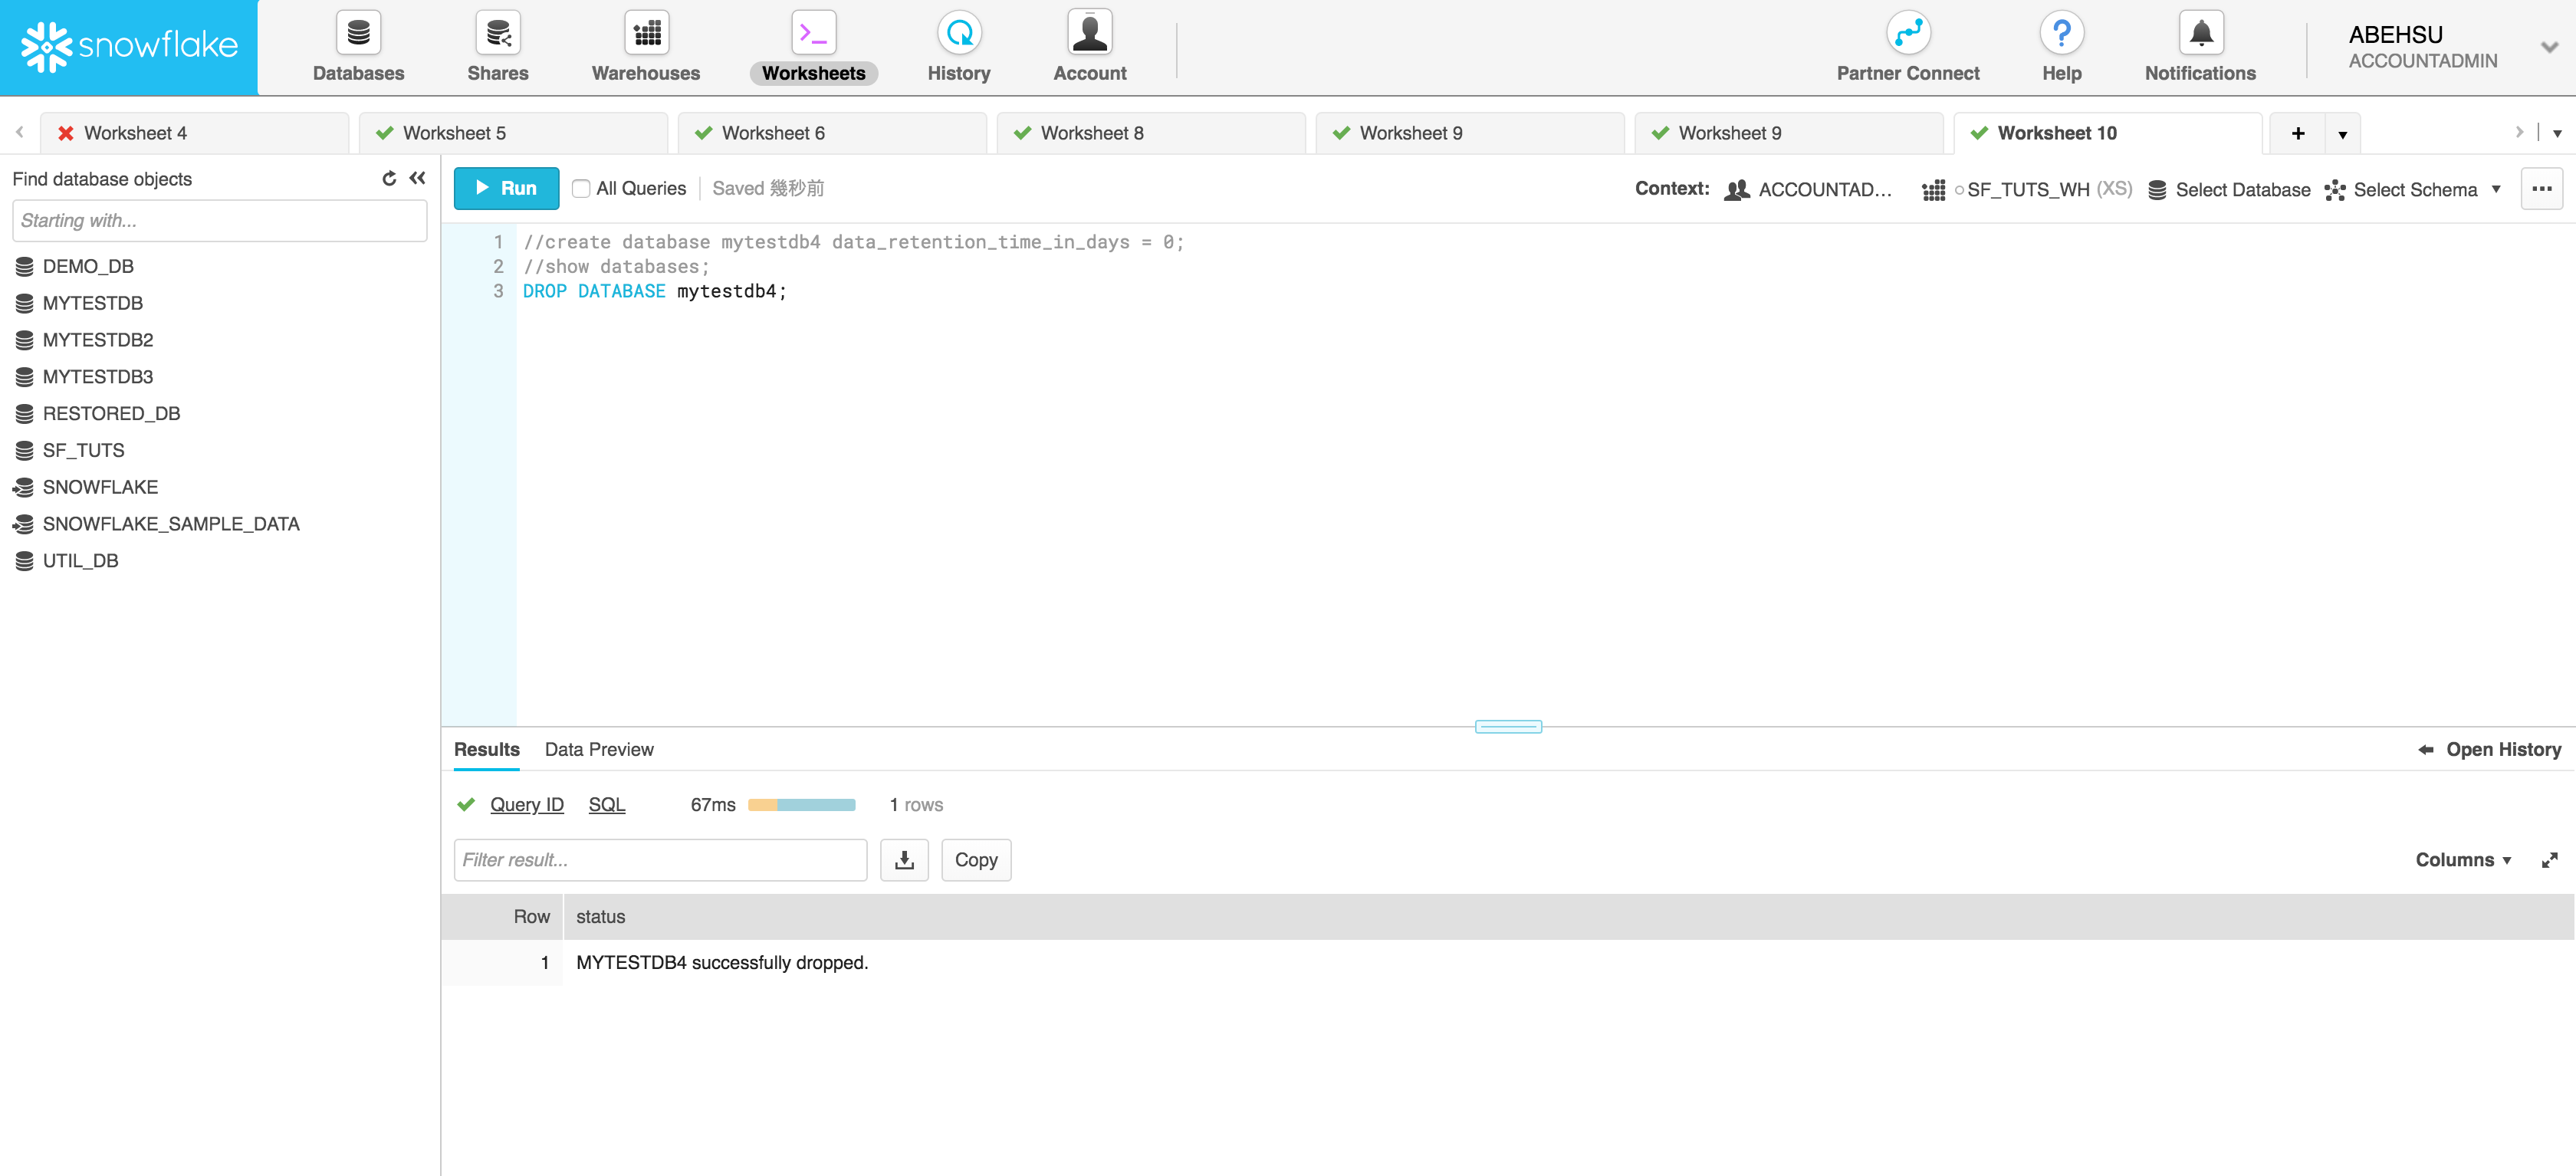
Task: Download the query results
Action: pos(904,860)
